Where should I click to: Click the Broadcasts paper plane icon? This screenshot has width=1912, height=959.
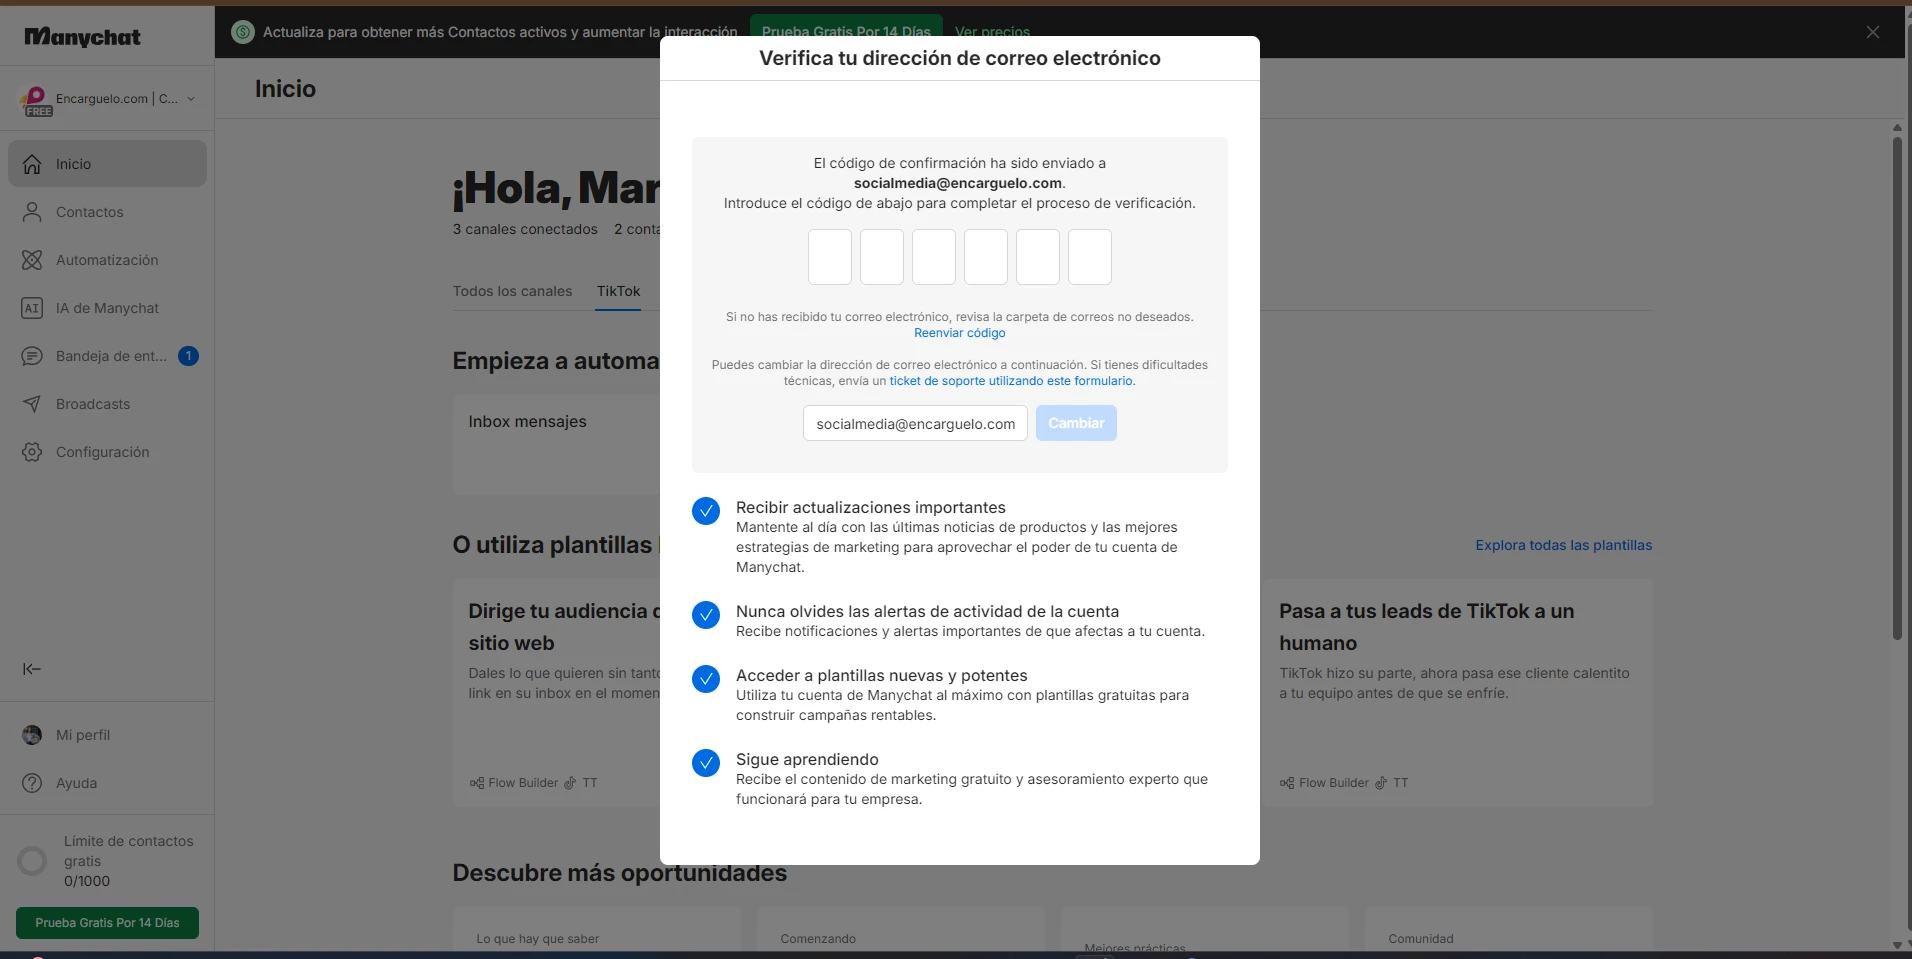[x=32, y=404]
